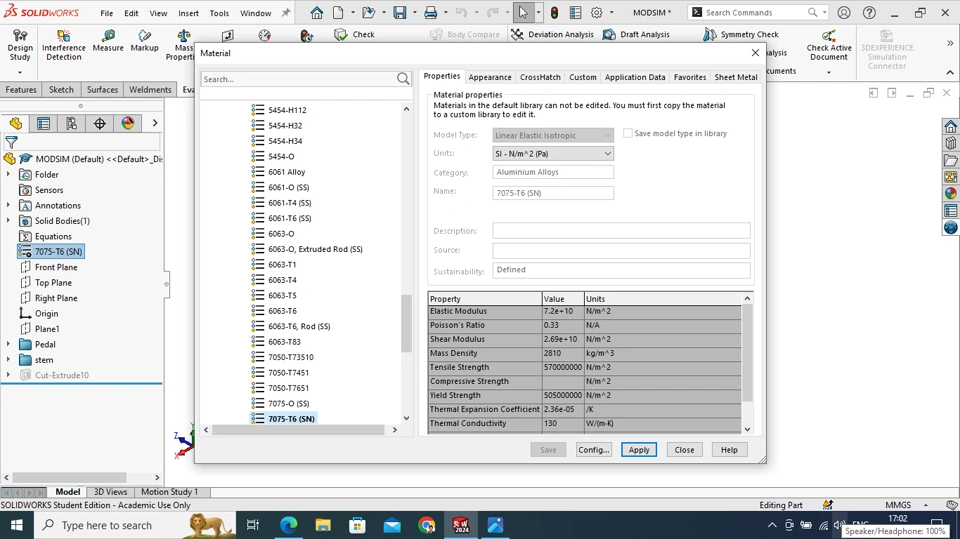The height and width of the screenshot is (539, 960).
Task: Open DimXpertManager crosshair tab
Action: point(100,123)
